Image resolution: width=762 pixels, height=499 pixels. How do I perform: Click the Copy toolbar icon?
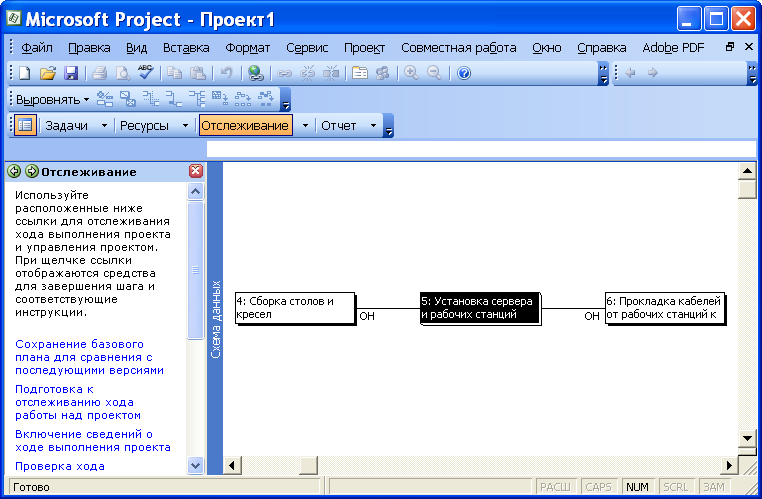[x=174, y=73]
